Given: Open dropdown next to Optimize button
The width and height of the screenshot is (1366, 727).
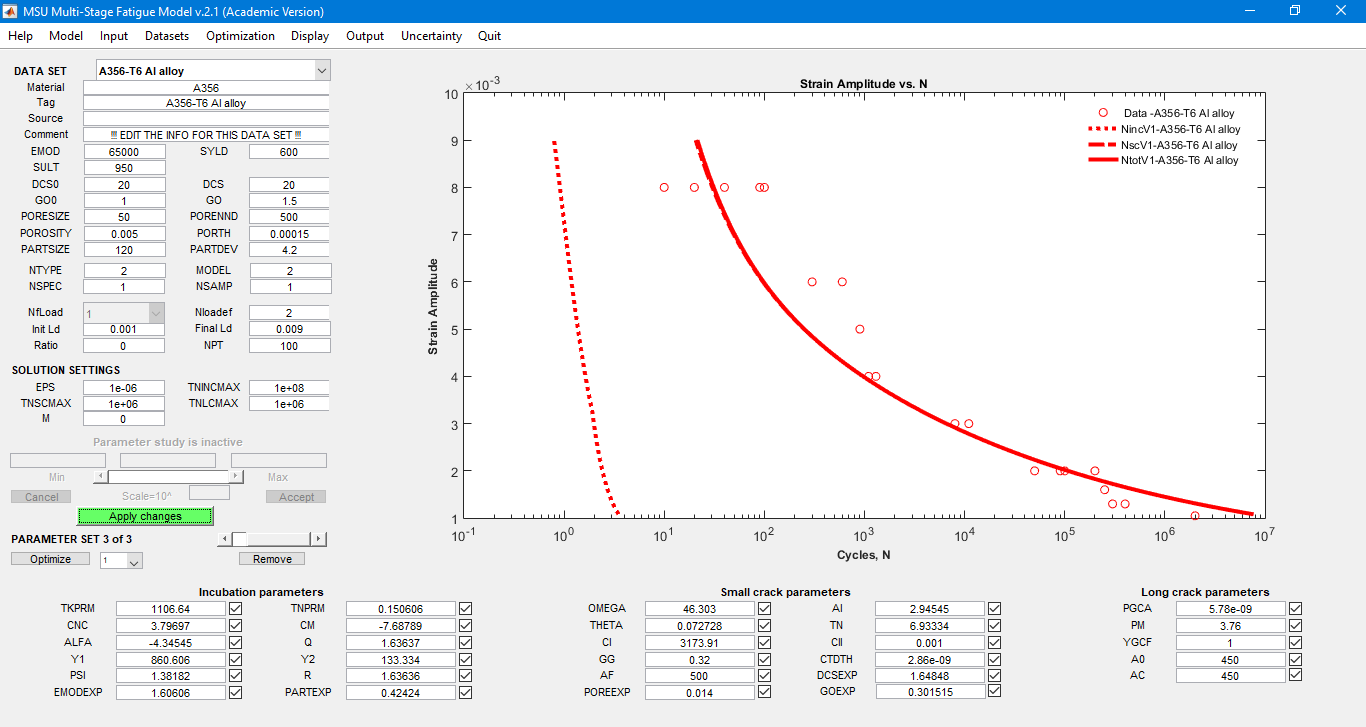Looking at the screenshot, I should pyautogui.click(x=135, y=561).
